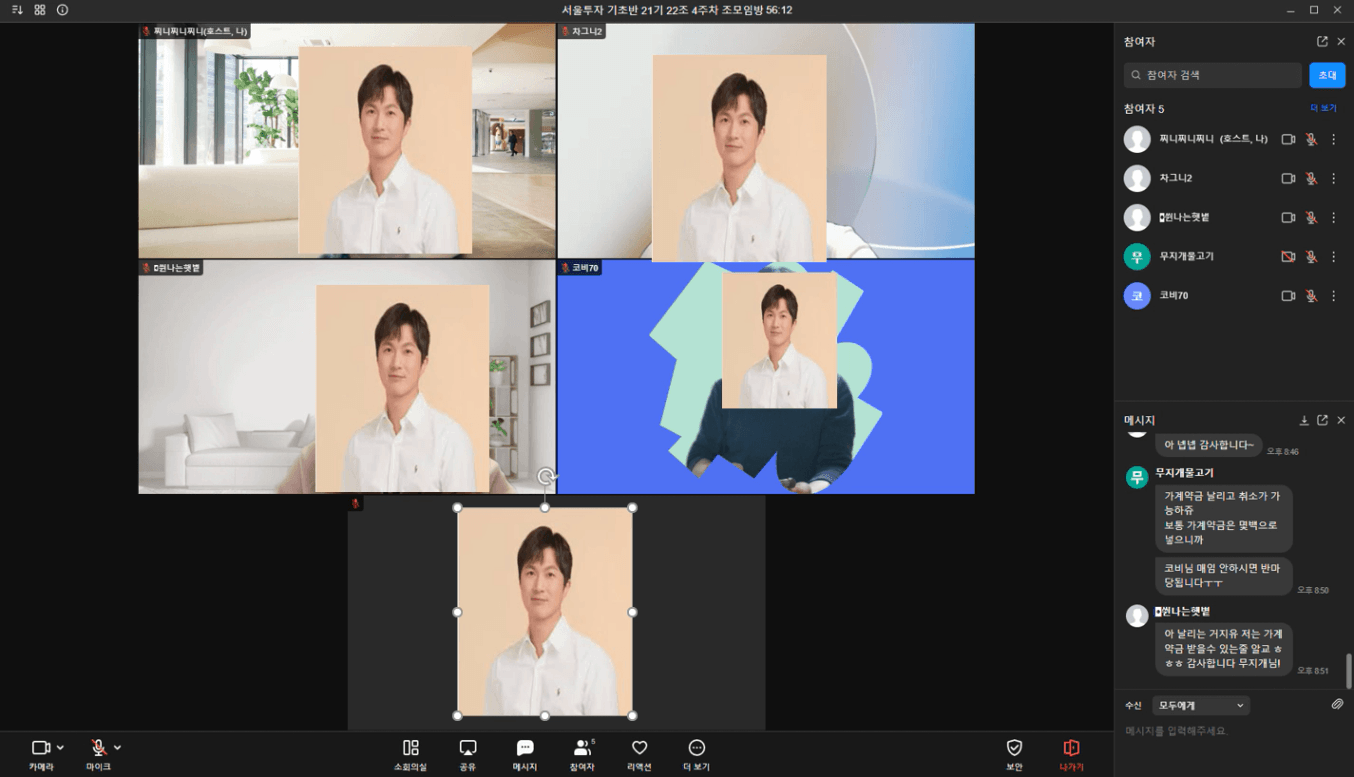This screenshot has height=777, width=1354.
Task: Expand the camera options arrow
Action: [x=61, y=748]
